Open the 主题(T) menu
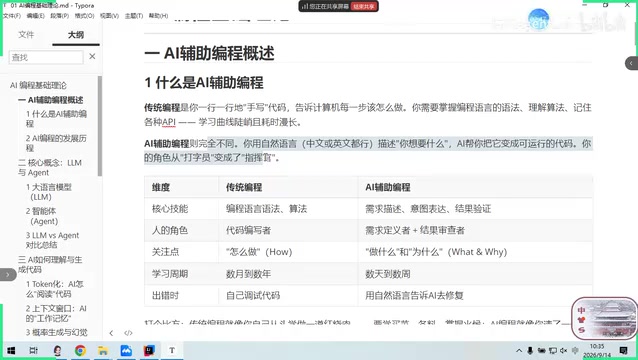The image size is (638, 360). tap(133, 15)
